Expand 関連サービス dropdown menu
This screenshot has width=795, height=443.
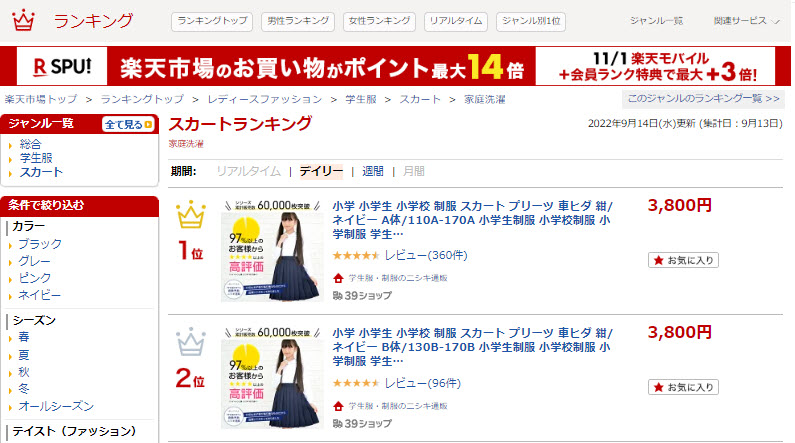[x=746, y=21]
